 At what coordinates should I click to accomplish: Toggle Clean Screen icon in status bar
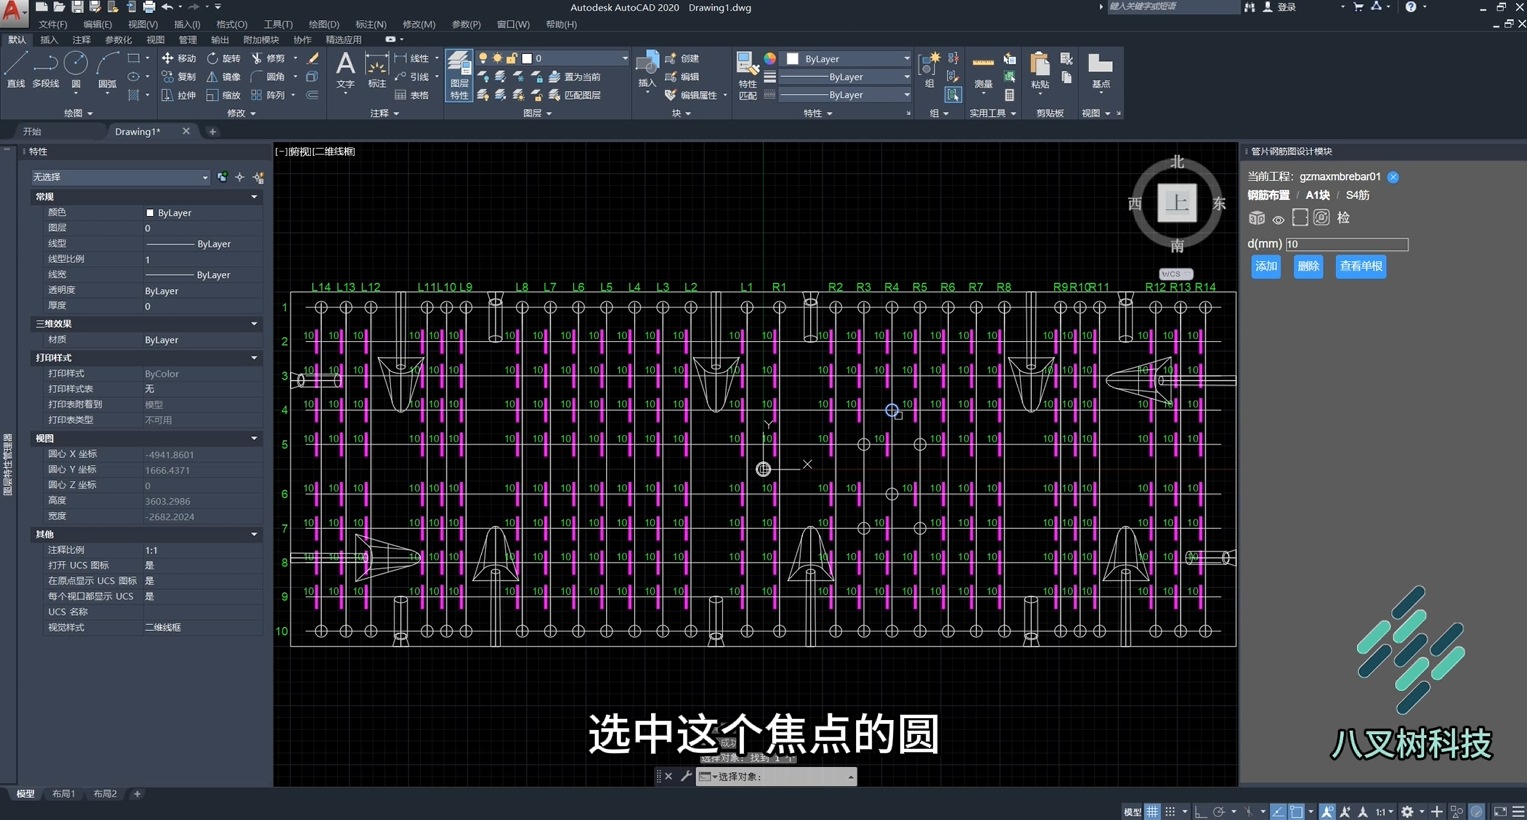pyautogui.click(x=1500, y=812)
